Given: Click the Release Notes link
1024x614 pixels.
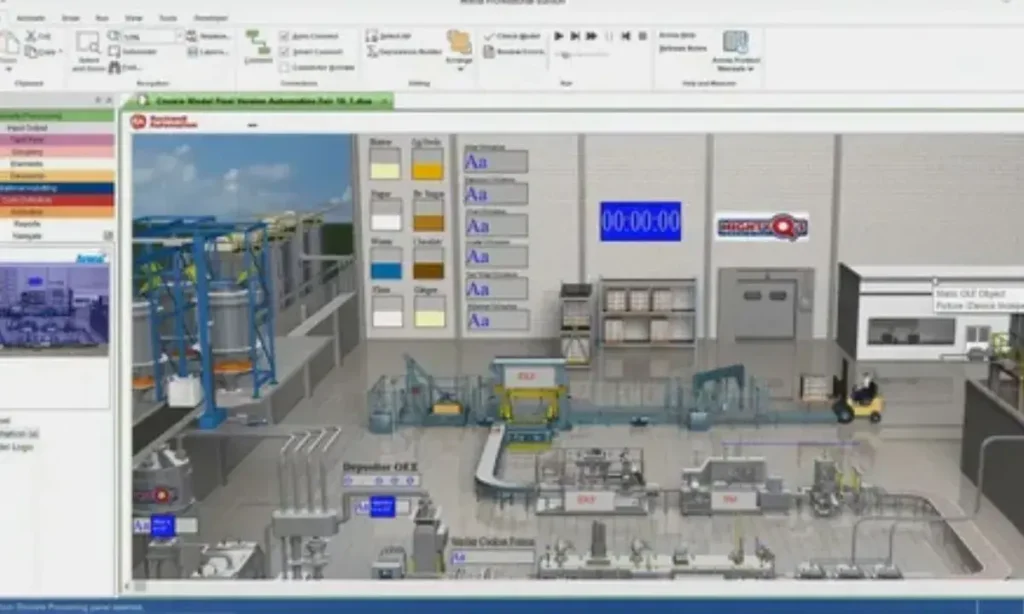Looking at the screenshot, I should tap(683, 48).
